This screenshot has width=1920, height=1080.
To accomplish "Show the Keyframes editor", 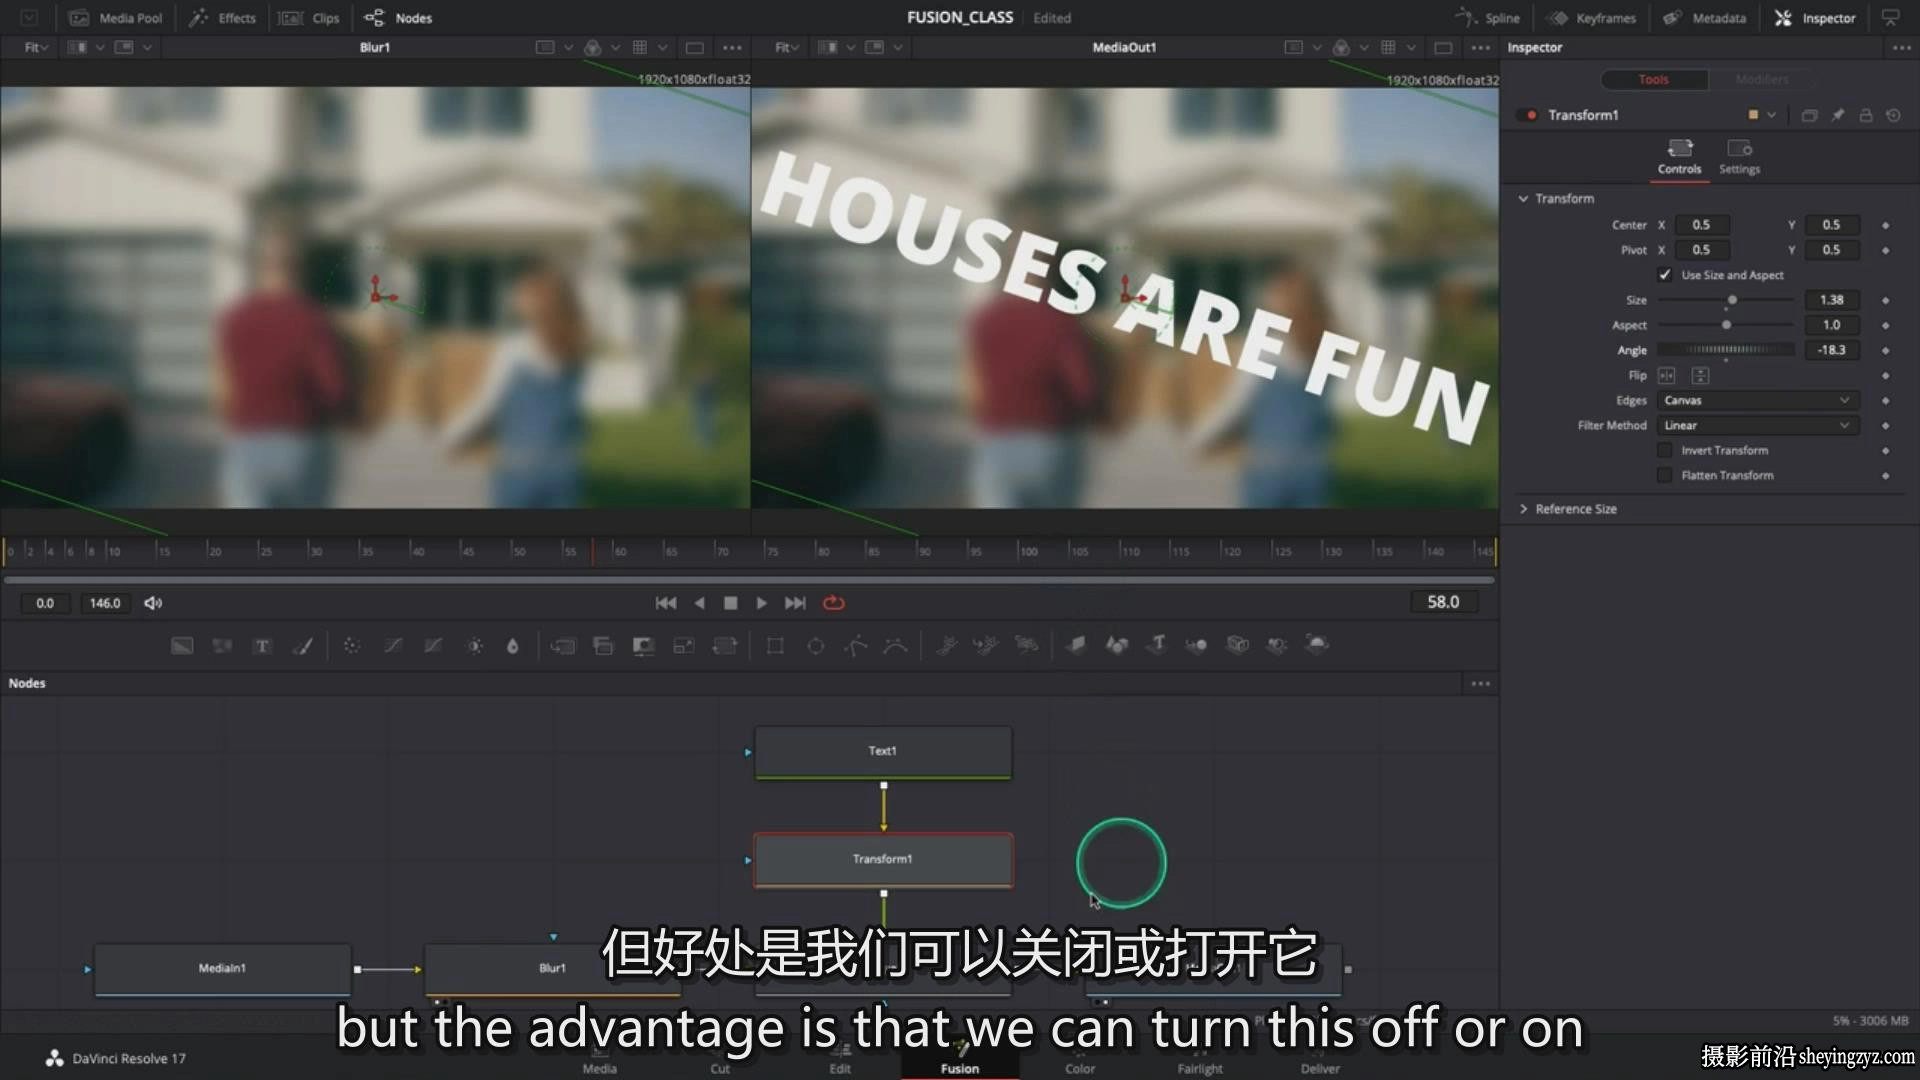I will click(x=1591, y=18).
